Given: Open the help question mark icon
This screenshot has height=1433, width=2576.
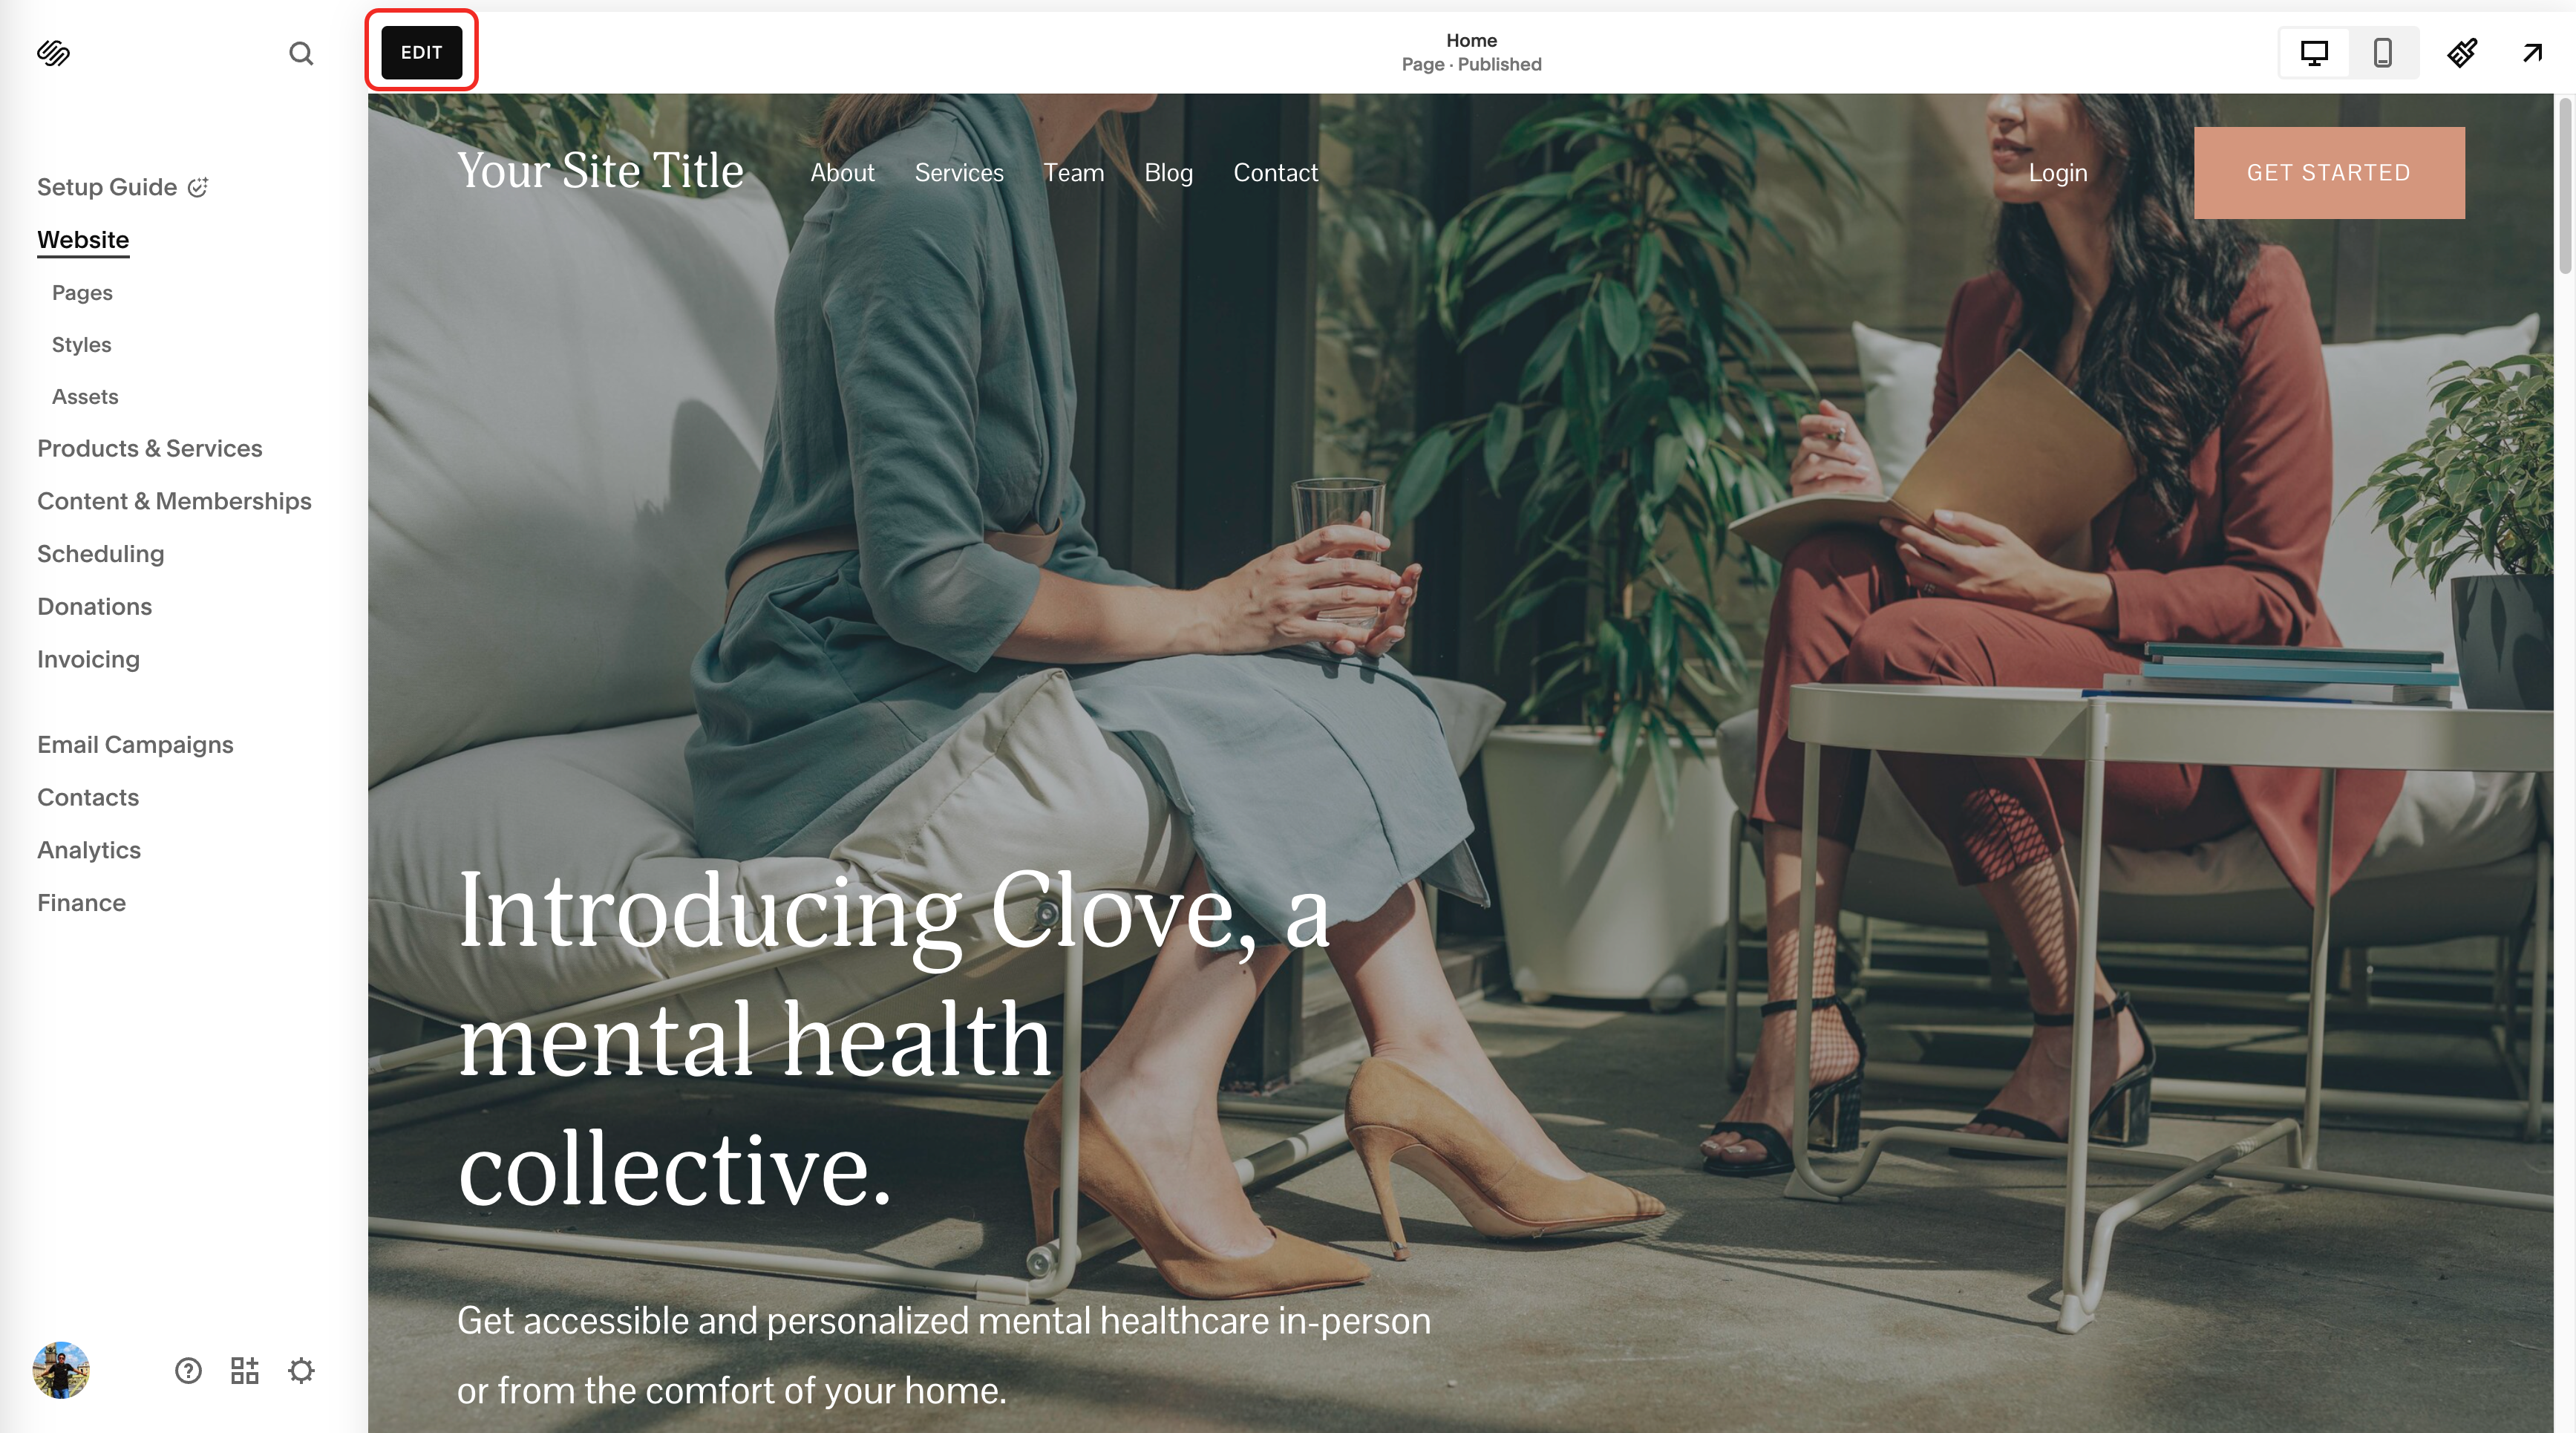Looking at the screenshot, I should tap(188, 1370).
